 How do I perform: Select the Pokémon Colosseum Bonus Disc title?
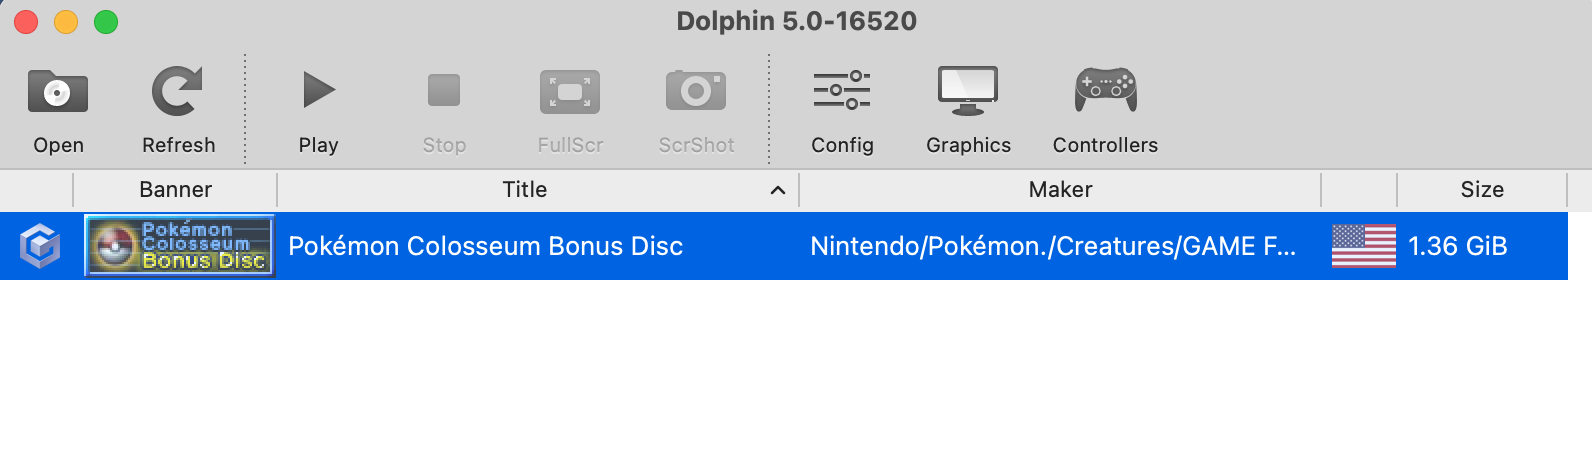(485, 246)
